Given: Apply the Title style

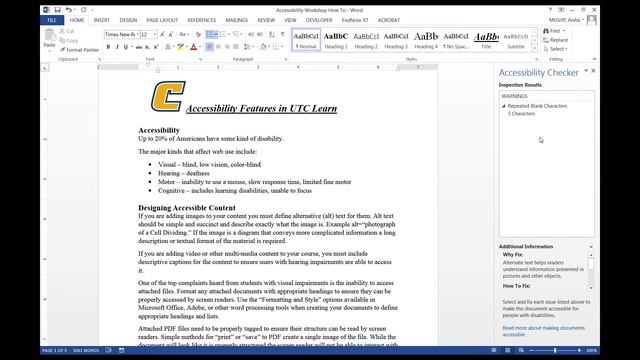Looking at the screenshot, I should pos(486,40).
